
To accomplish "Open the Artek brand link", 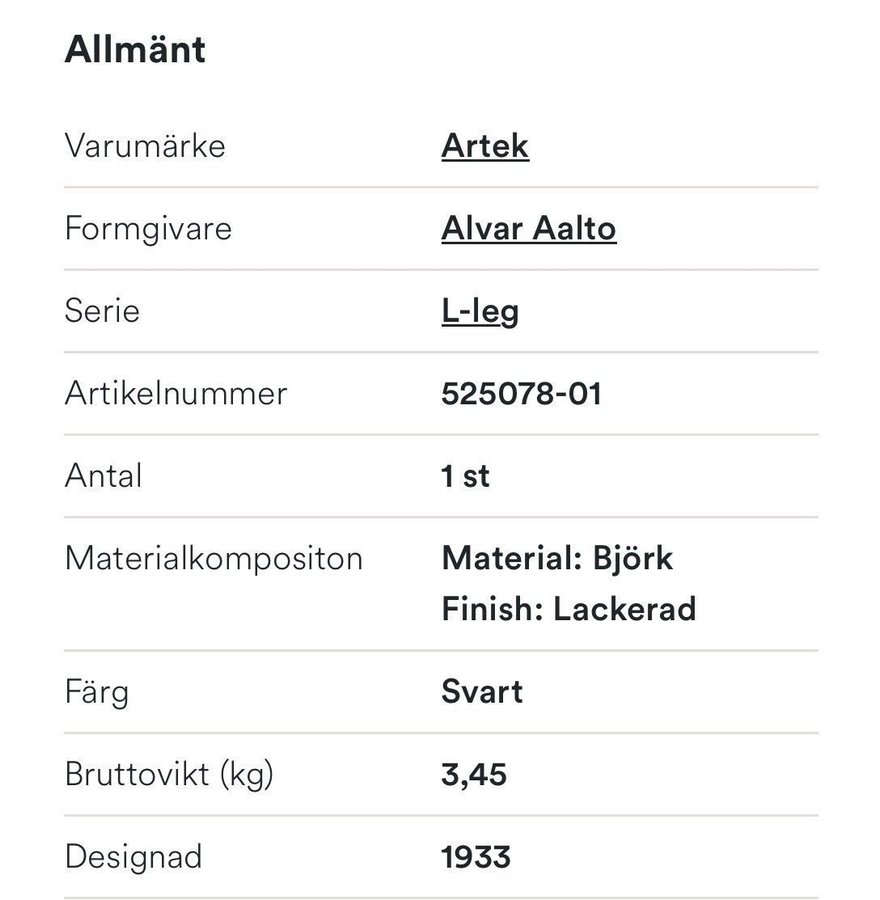I will (x=484, y=146).
